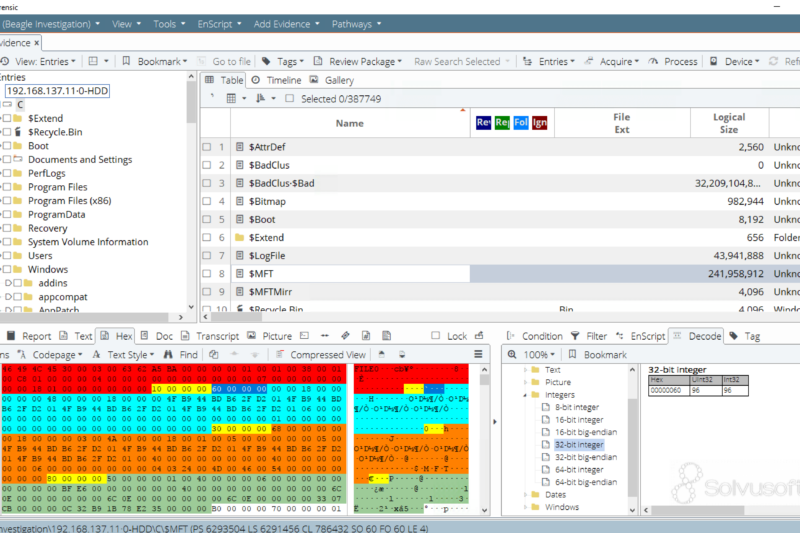Click the sort order icon near Selected
Image resolution: width=800 pixels, height=533 pixels.
[261, 98]
